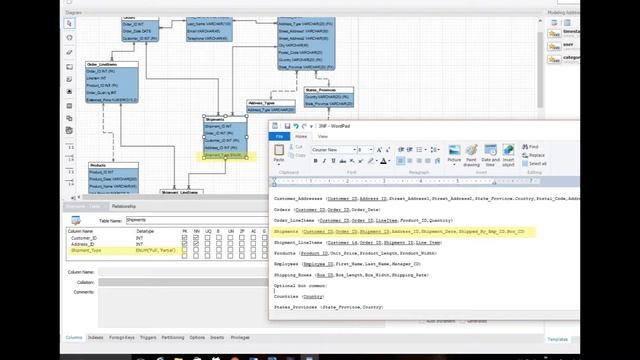640x360 pixels.
Task: Toggle NN checkbox for Shipment_Type row
Action: pos(196,250)
